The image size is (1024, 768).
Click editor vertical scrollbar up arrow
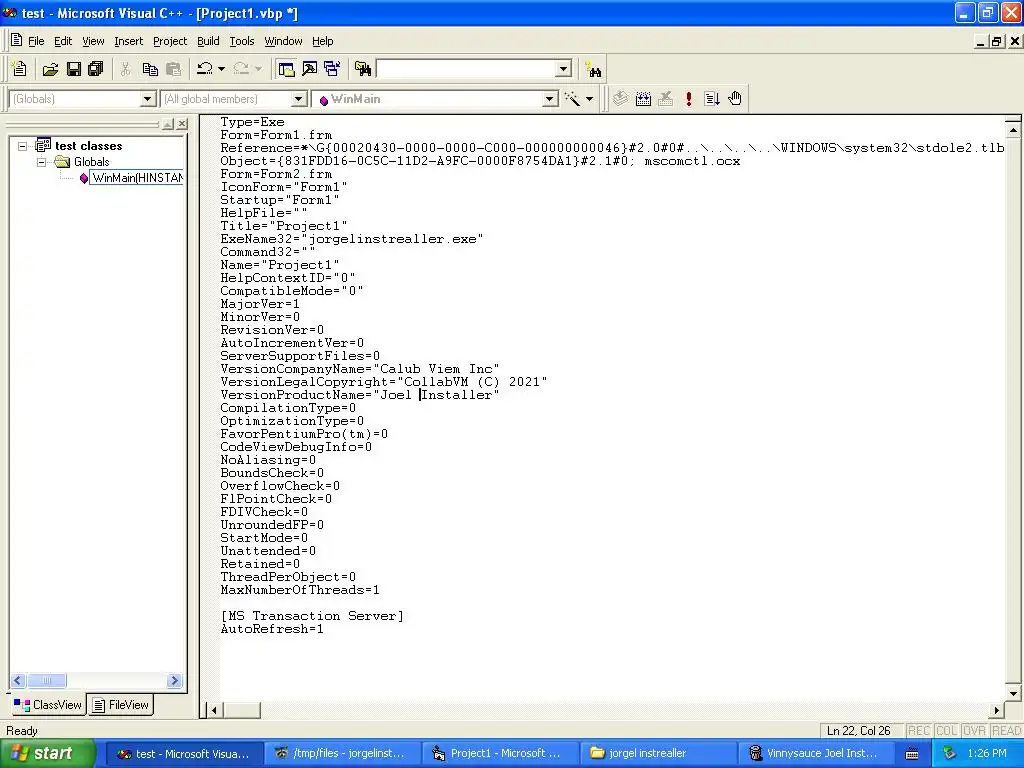(1013, 131)
